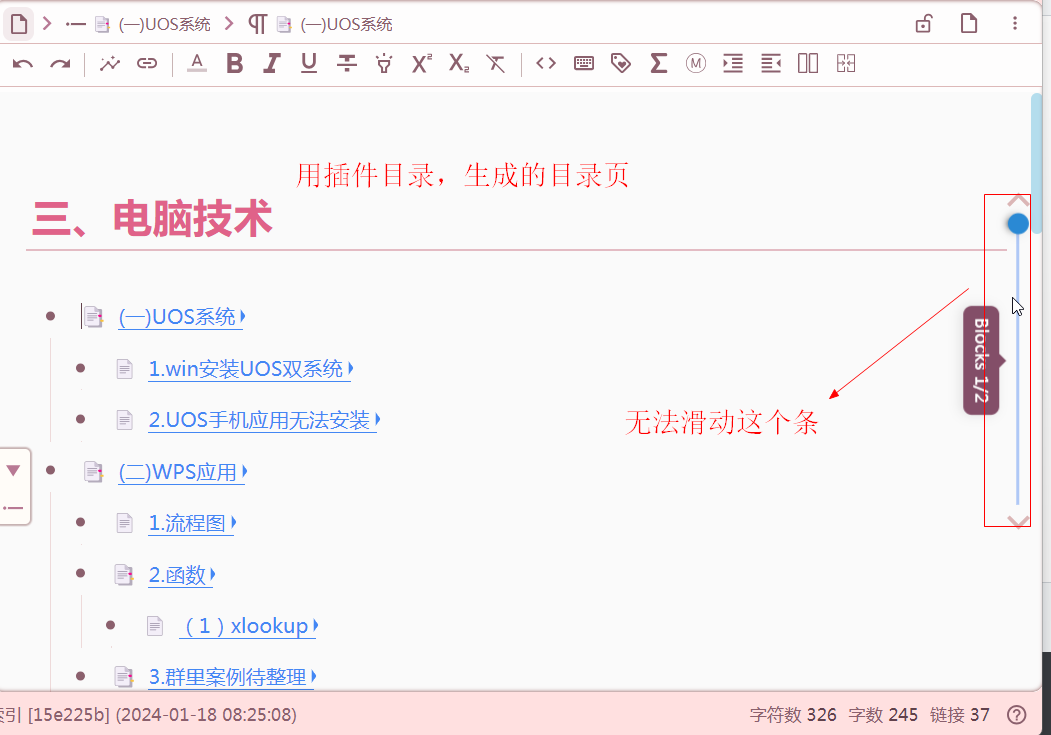
Task: Click bullet of 2.函数 list item
Action: tap(80, 574)
